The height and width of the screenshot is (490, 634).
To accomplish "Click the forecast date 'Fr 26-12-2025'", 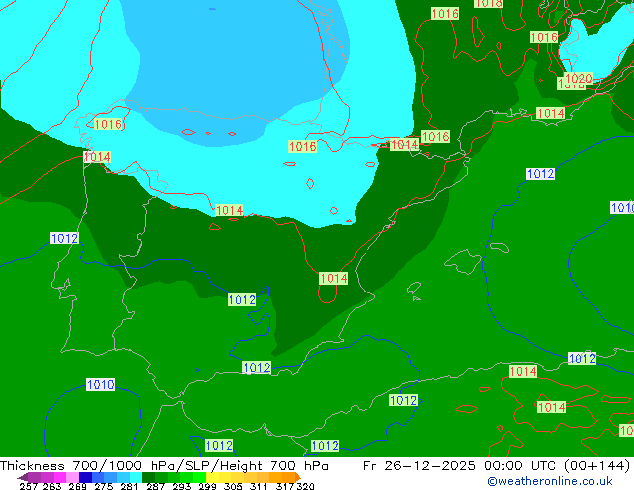I will click(x=419, y=465).
